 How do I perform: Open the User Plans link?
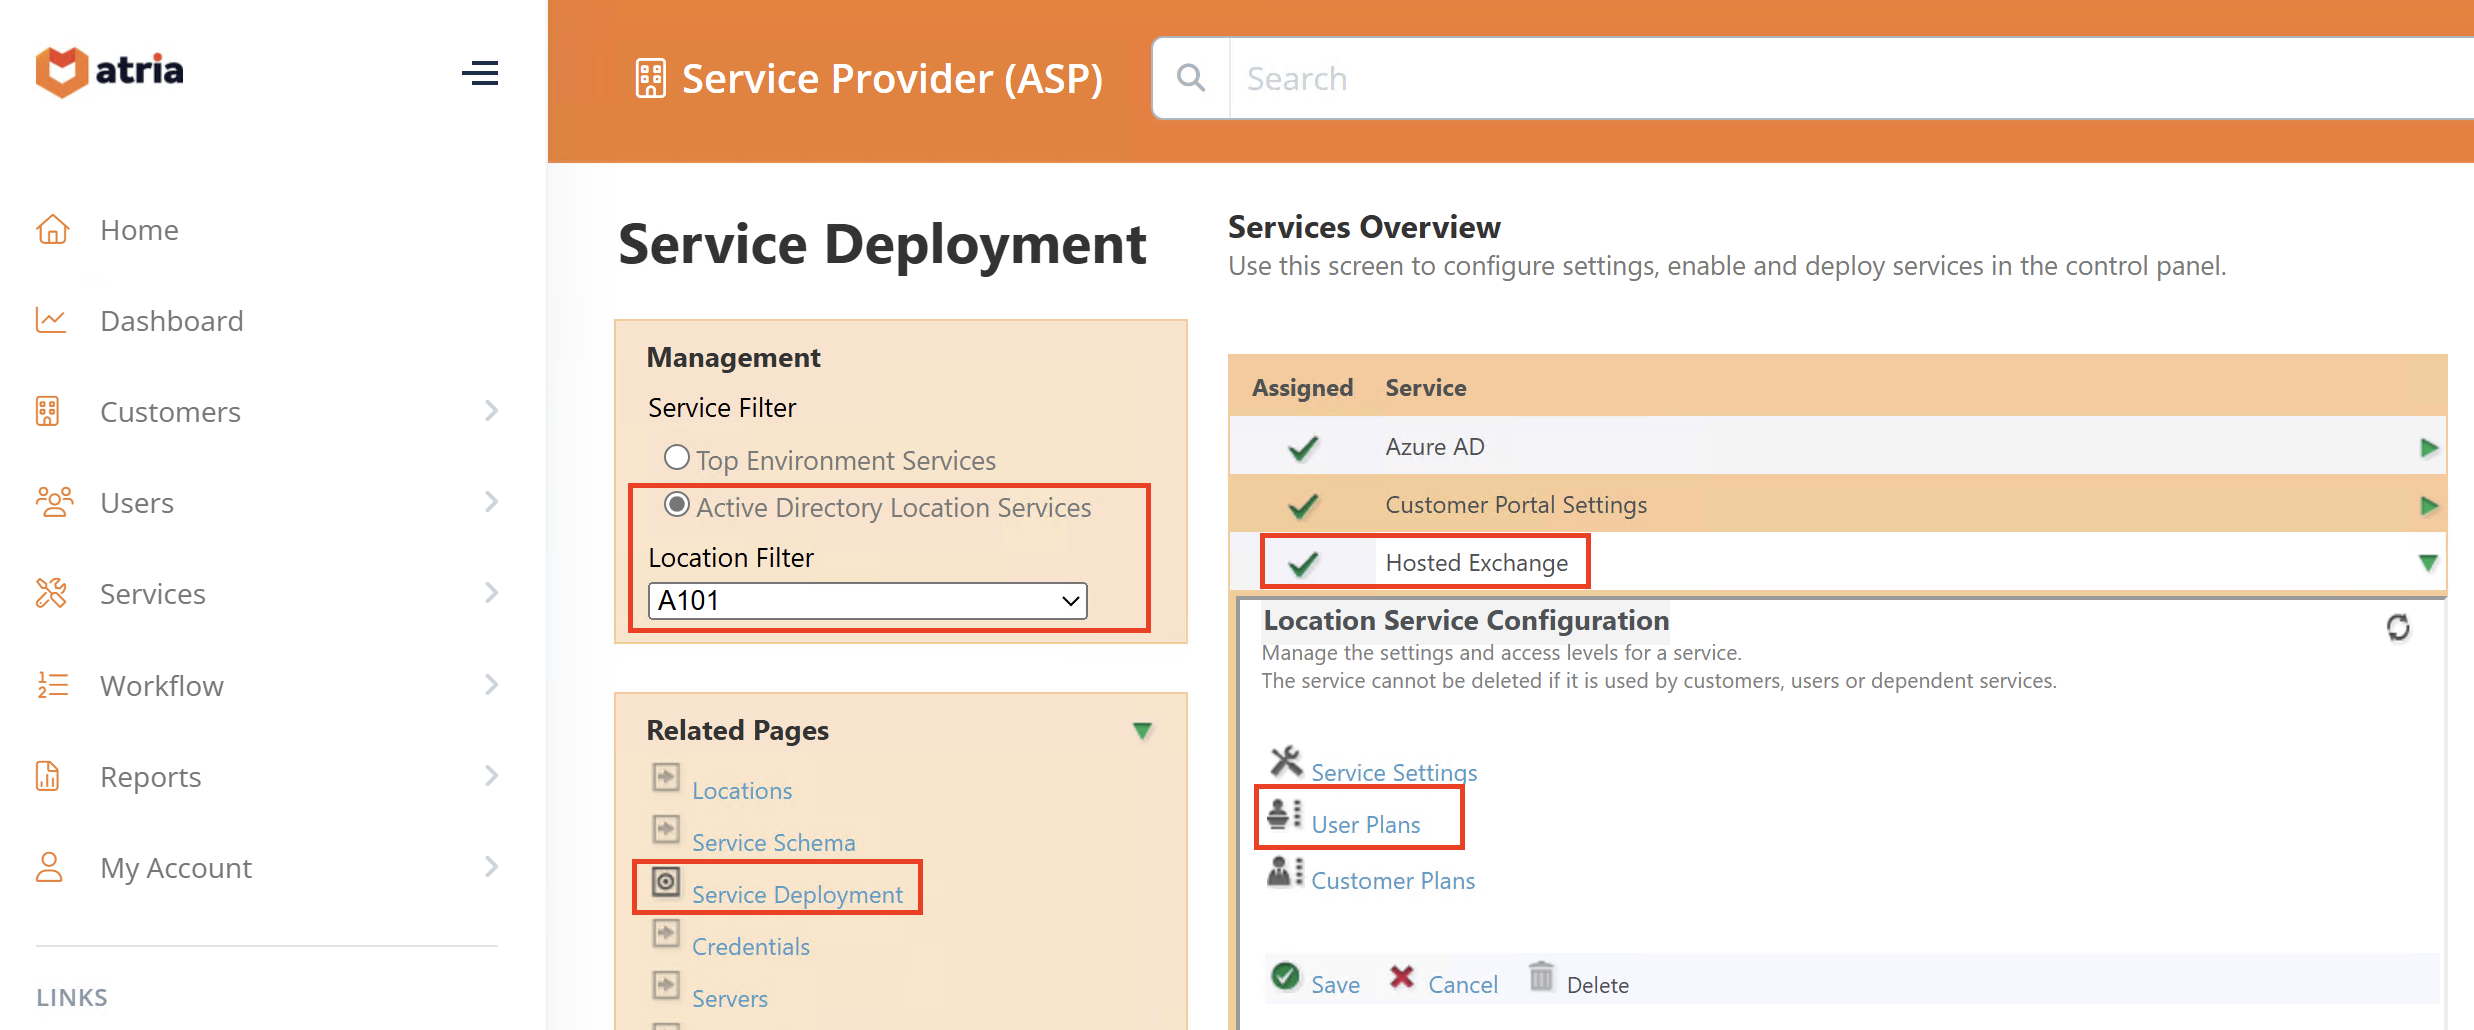pyautogui.click(x=1366, y=824)
